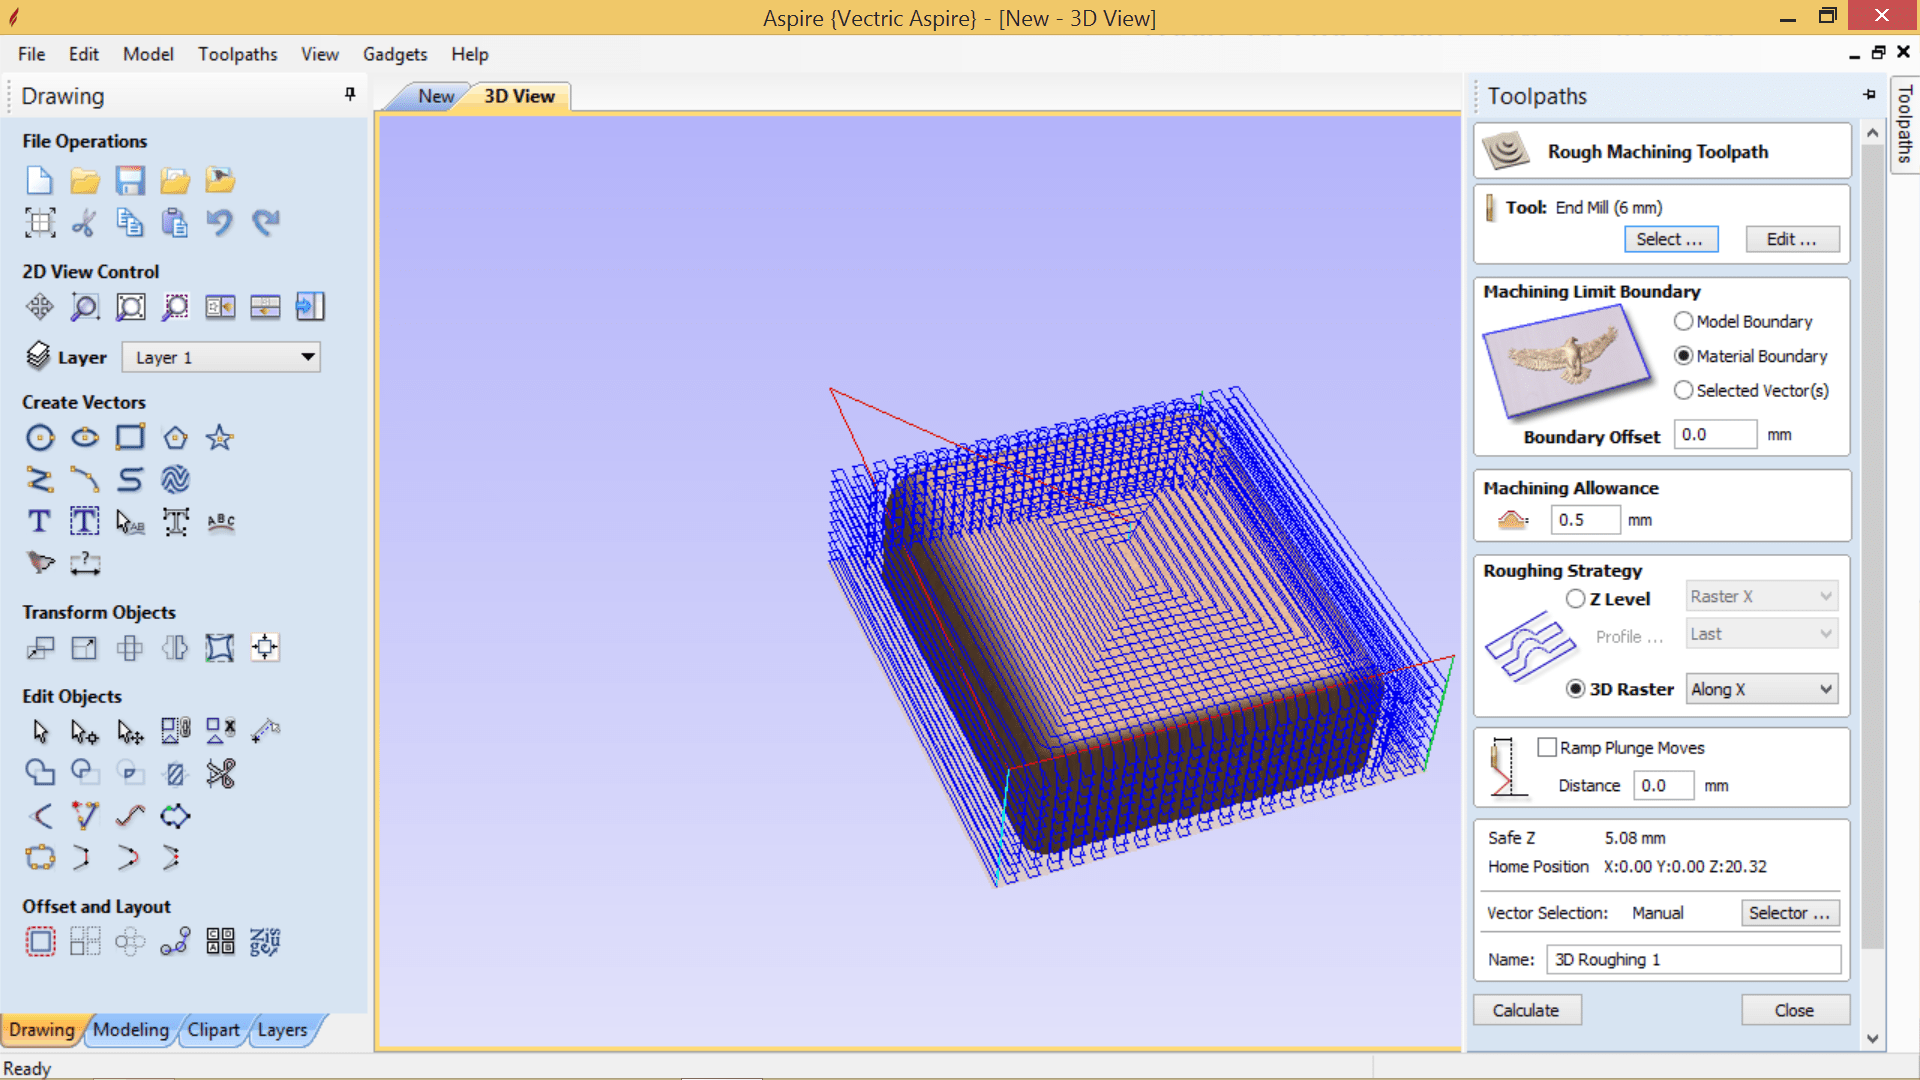Click the eagle boundary preview thumbnail

tap(1567, 361)
